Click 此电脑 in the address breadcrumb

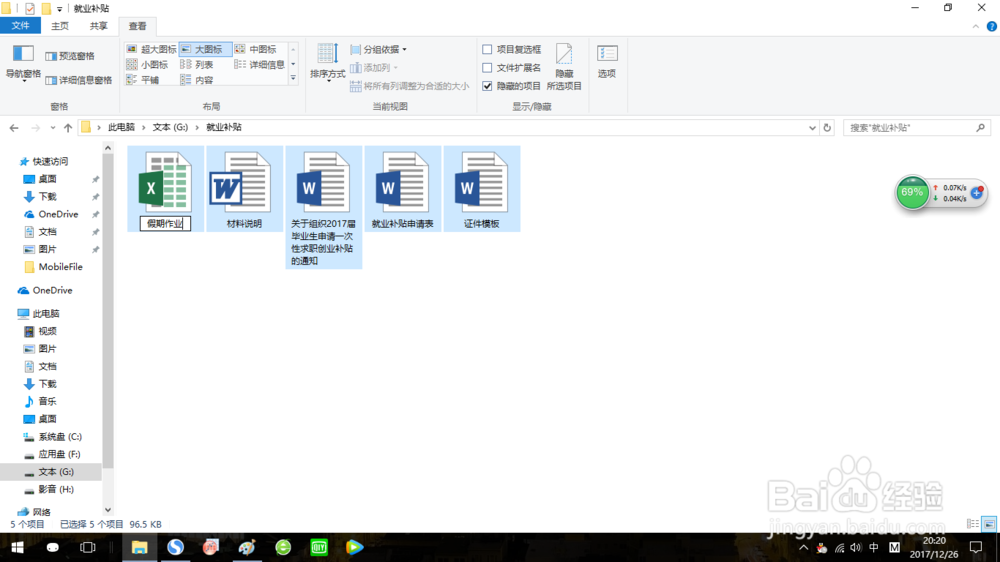(x=121, y=127)
